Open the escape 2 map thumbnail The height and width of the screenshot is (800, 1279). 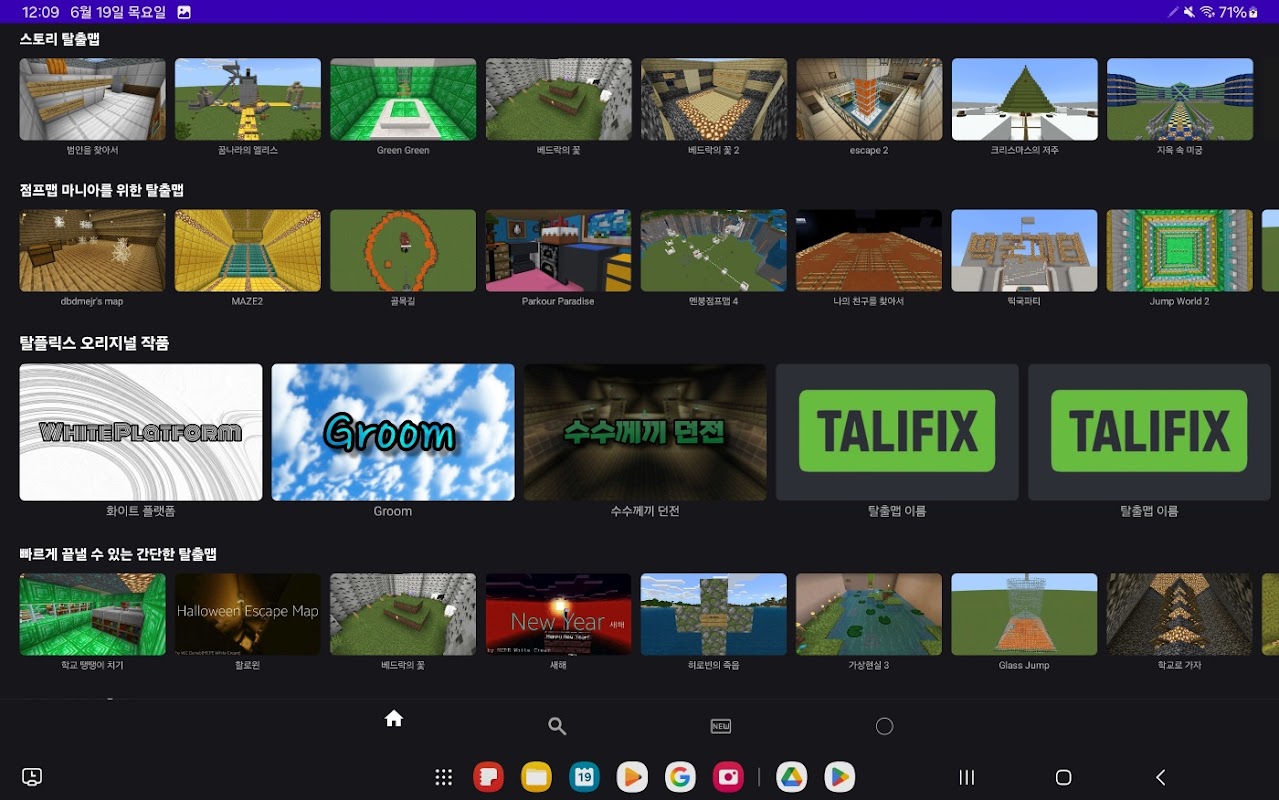[x=869, y=99]
